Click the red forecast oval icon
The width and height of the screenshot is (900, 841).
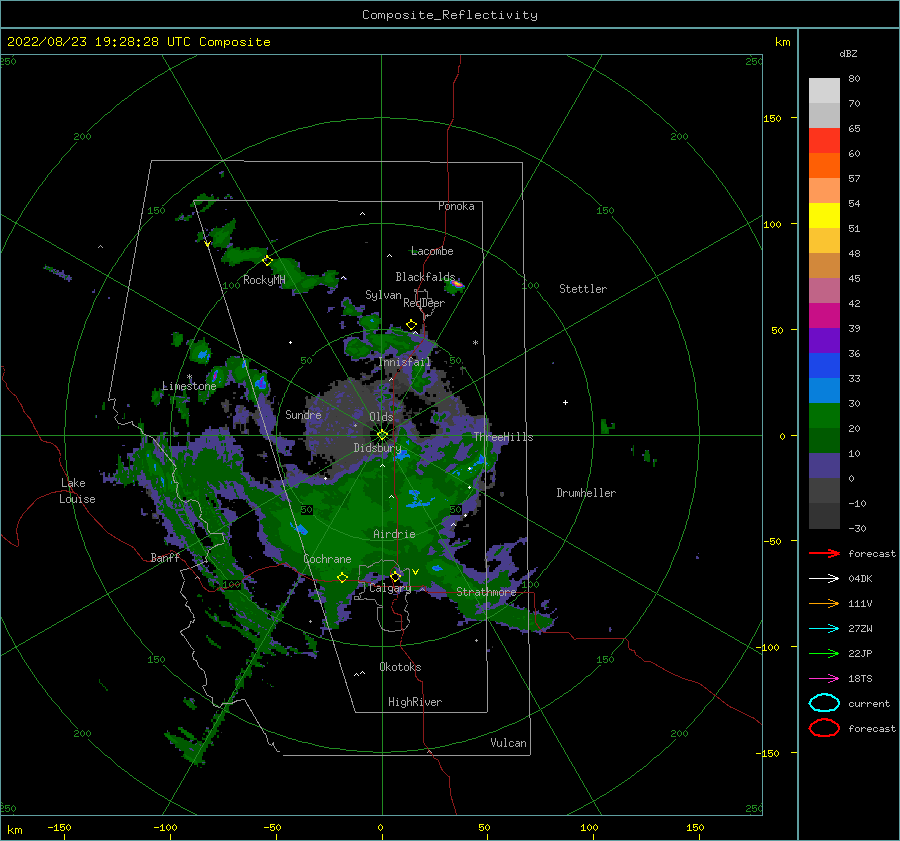coord(824,728)
